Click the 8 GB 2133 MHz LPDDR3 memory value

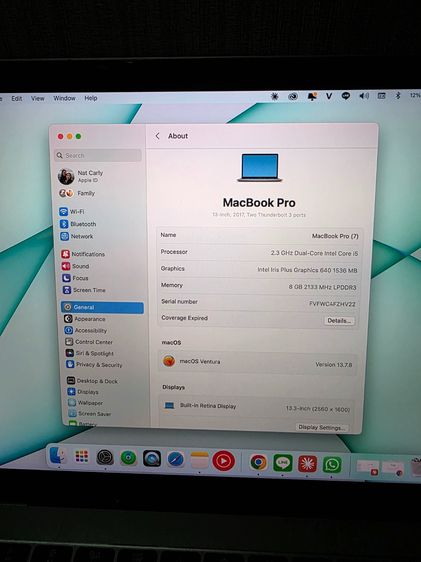click(x=322, y=287)
